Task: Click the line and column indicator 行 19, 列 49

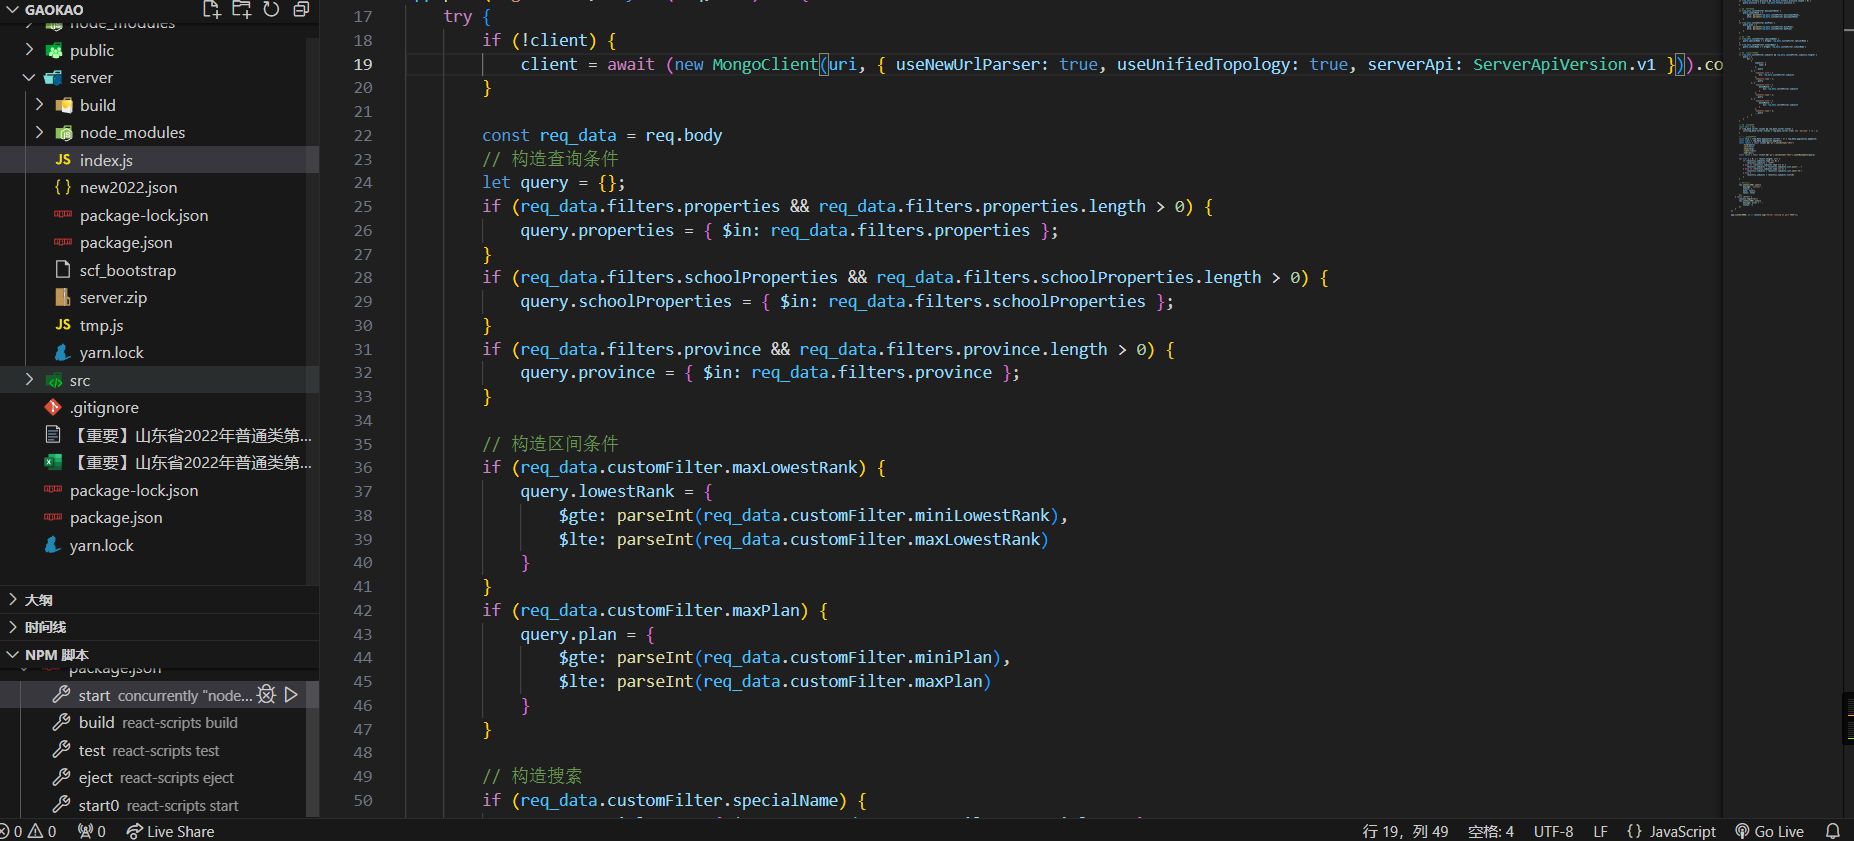Action: click(1405, 831)
